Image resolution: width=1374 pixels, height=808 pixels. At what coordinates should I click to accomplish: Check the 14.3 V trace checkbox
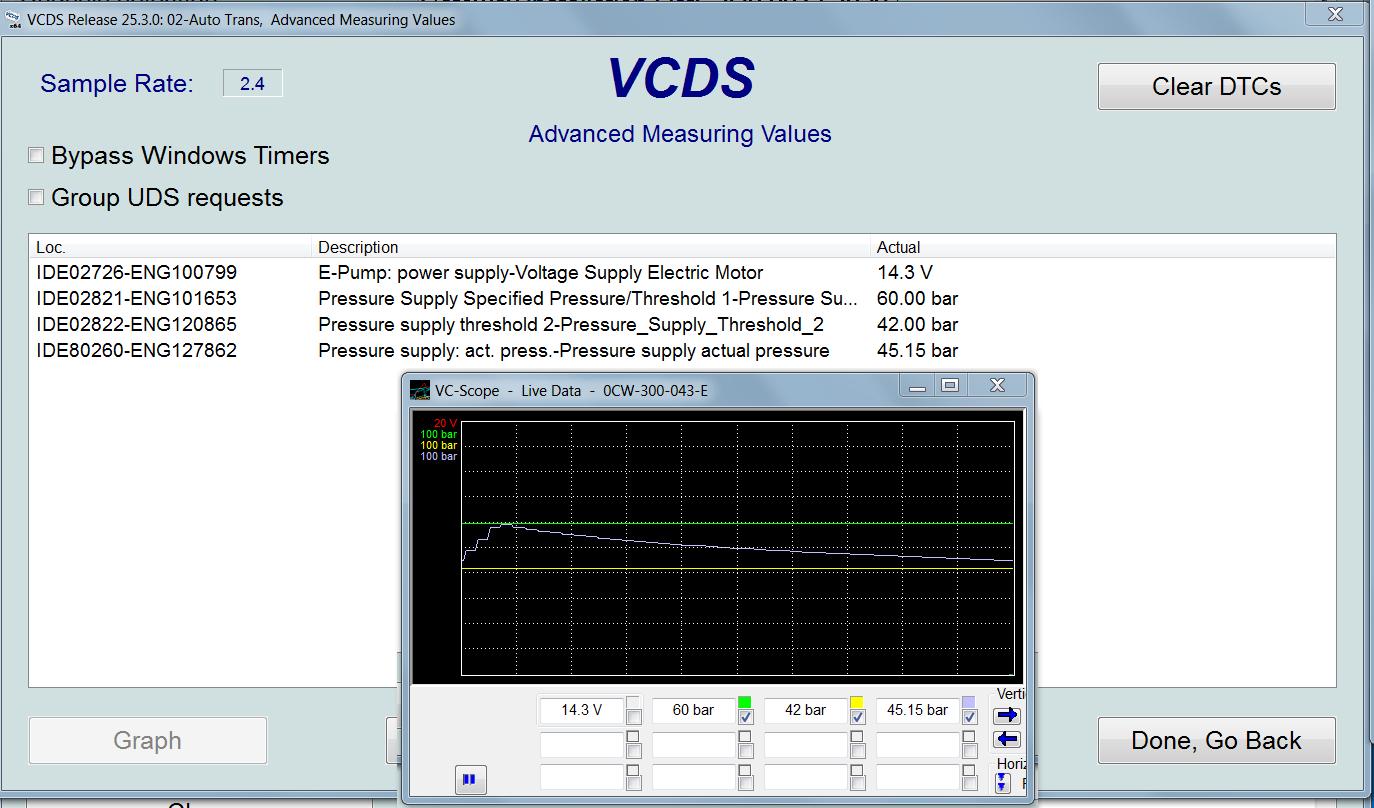pos(634,717)
